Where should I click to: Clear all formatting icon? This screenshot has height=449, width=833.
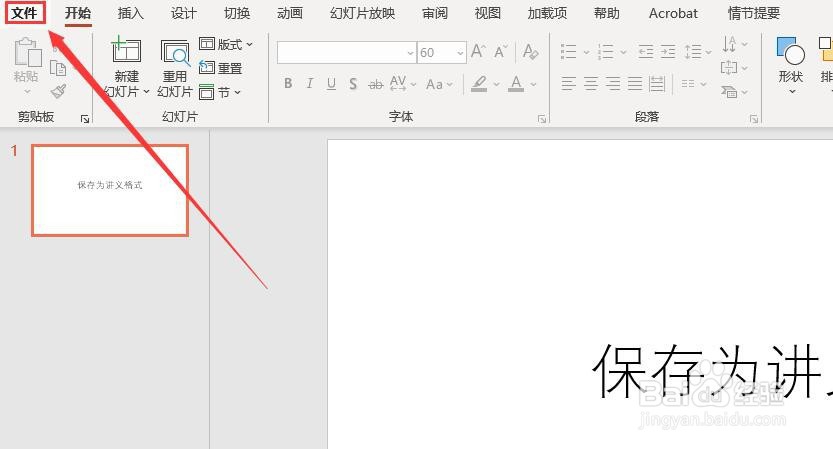(530, 52)
